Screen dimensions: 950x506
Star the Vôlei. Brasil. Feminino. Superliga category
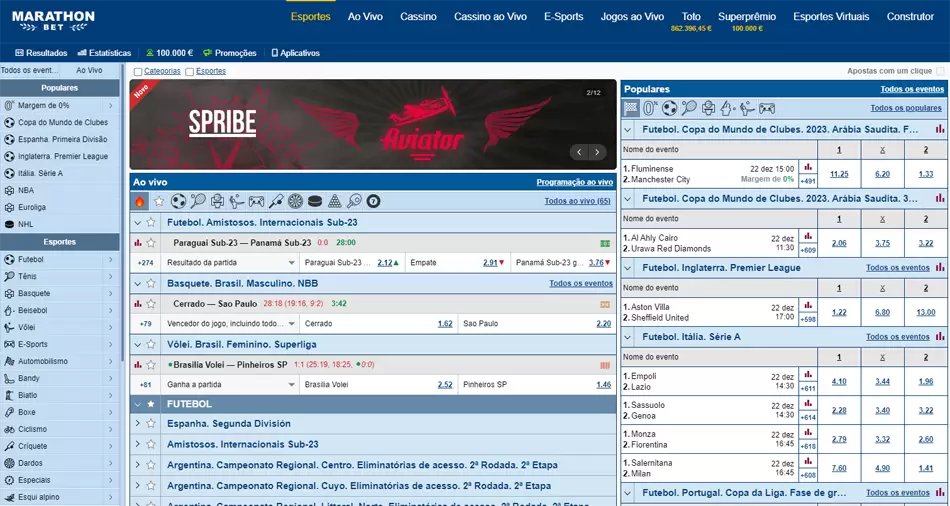click(151, 344)
